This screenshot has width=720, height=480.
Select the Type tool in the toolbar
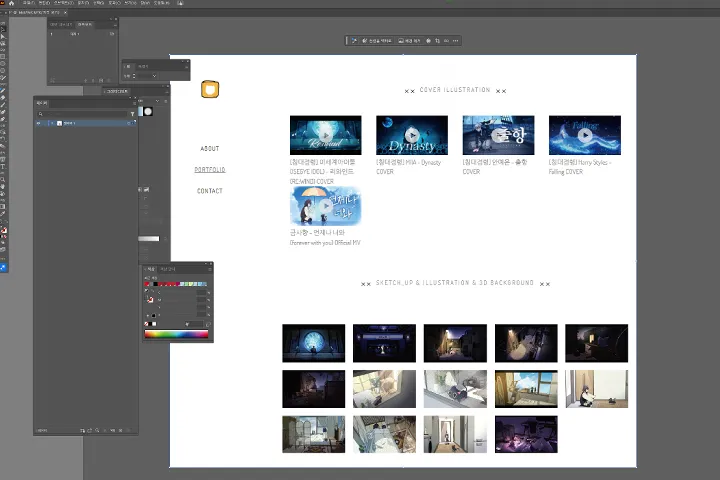tap(3, 167)
